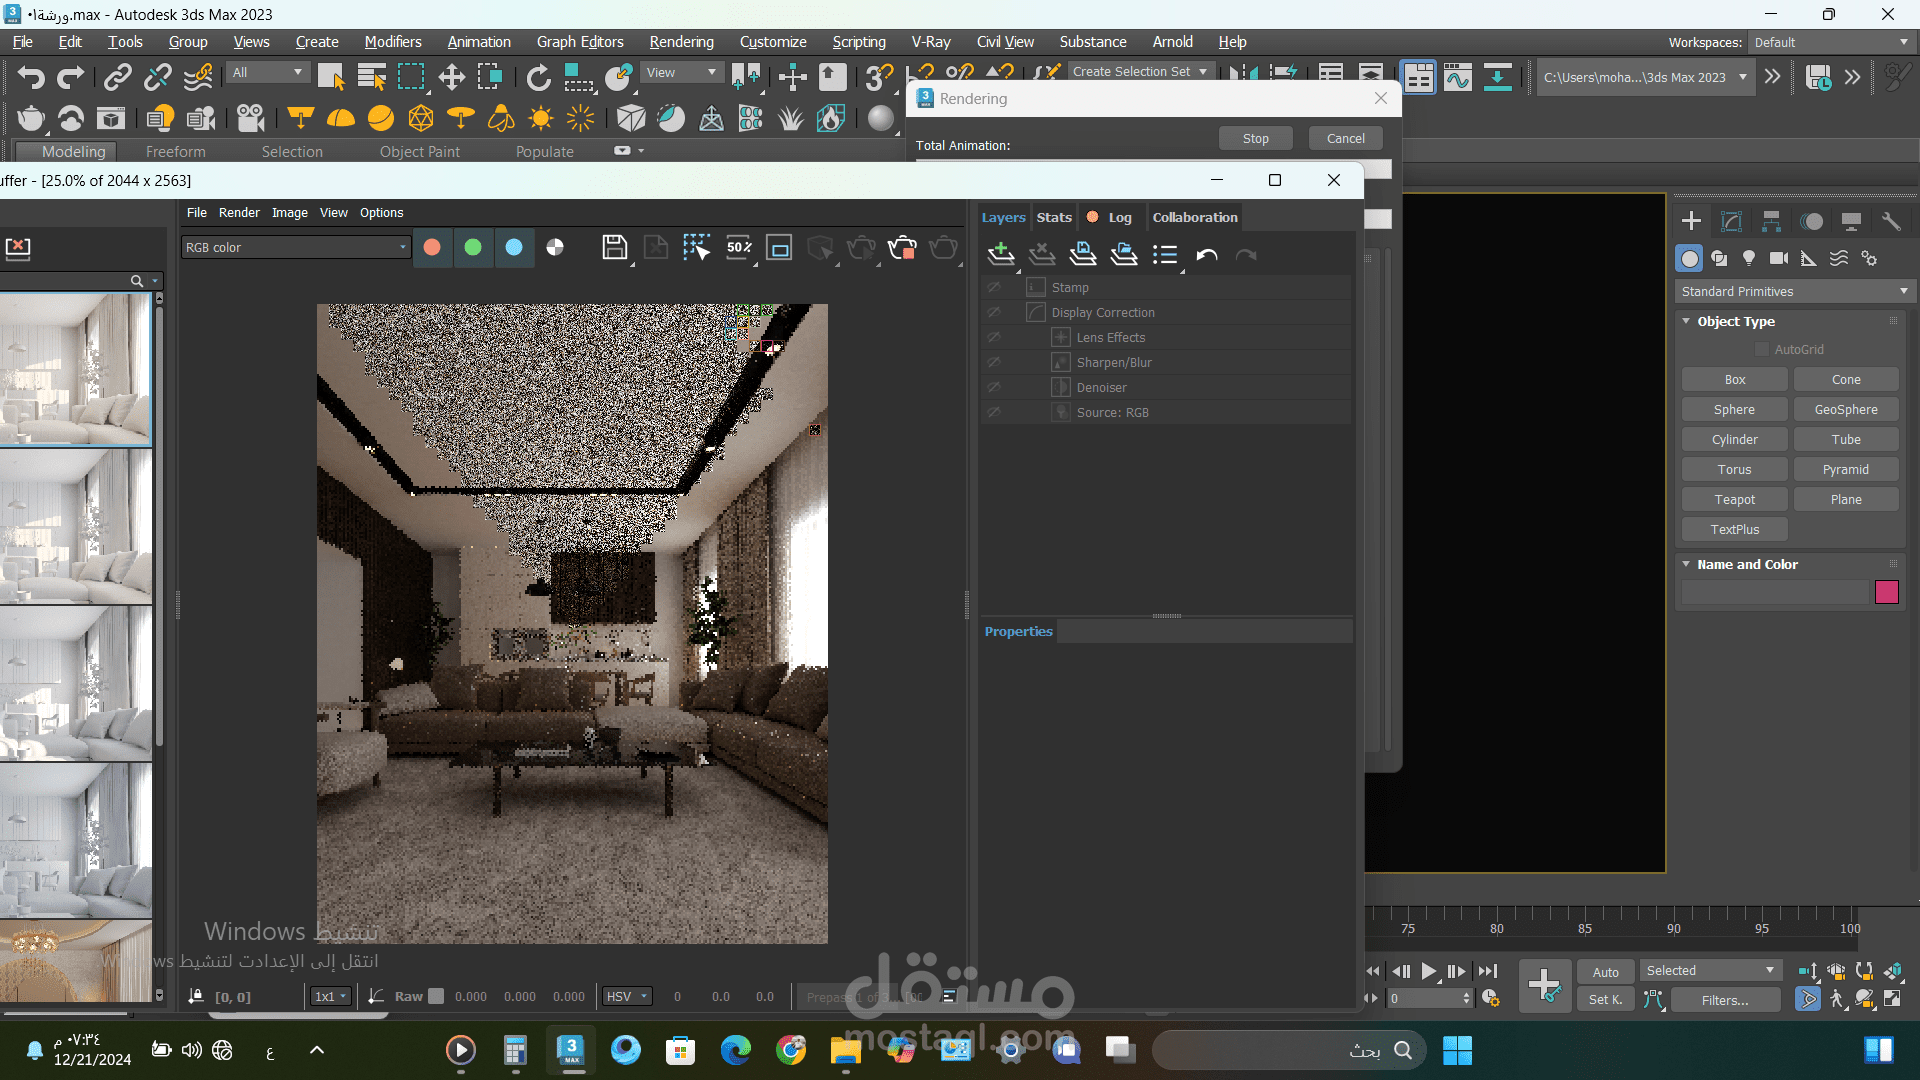Toggle Auto key mode
1920x1080 pixels.
1605,971
